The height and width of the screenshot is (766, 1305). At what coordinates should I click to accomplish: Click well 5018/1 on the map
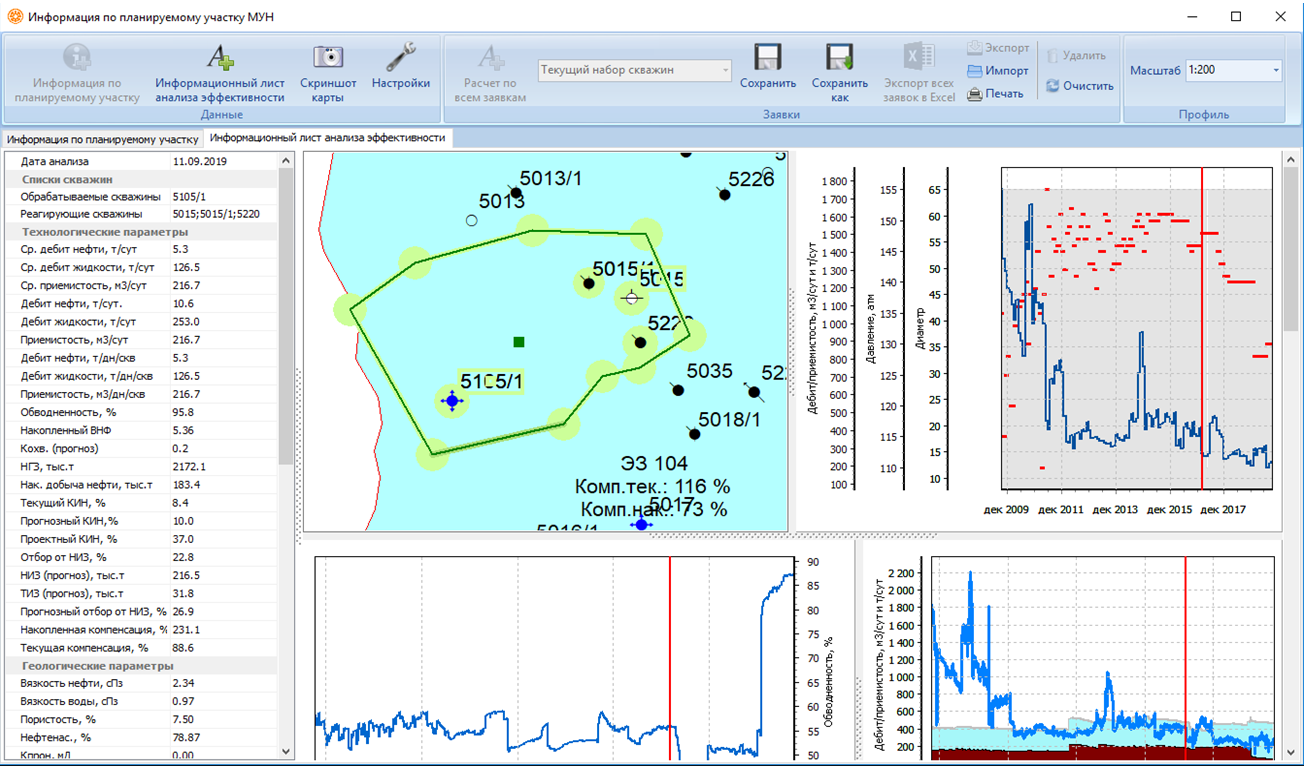[x=695, y=433]
